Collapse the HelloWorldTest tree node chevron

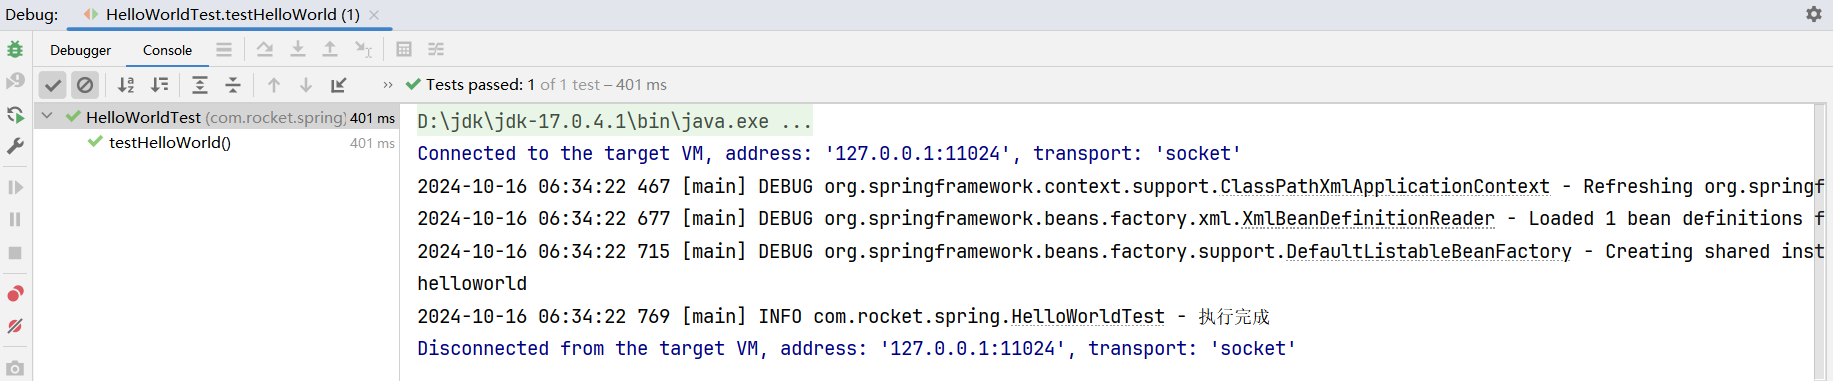47,116
